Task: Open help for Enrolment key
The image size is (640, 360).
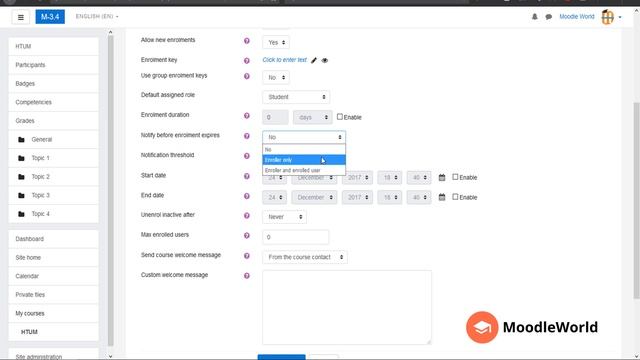Action: click(x=247, y=60)
